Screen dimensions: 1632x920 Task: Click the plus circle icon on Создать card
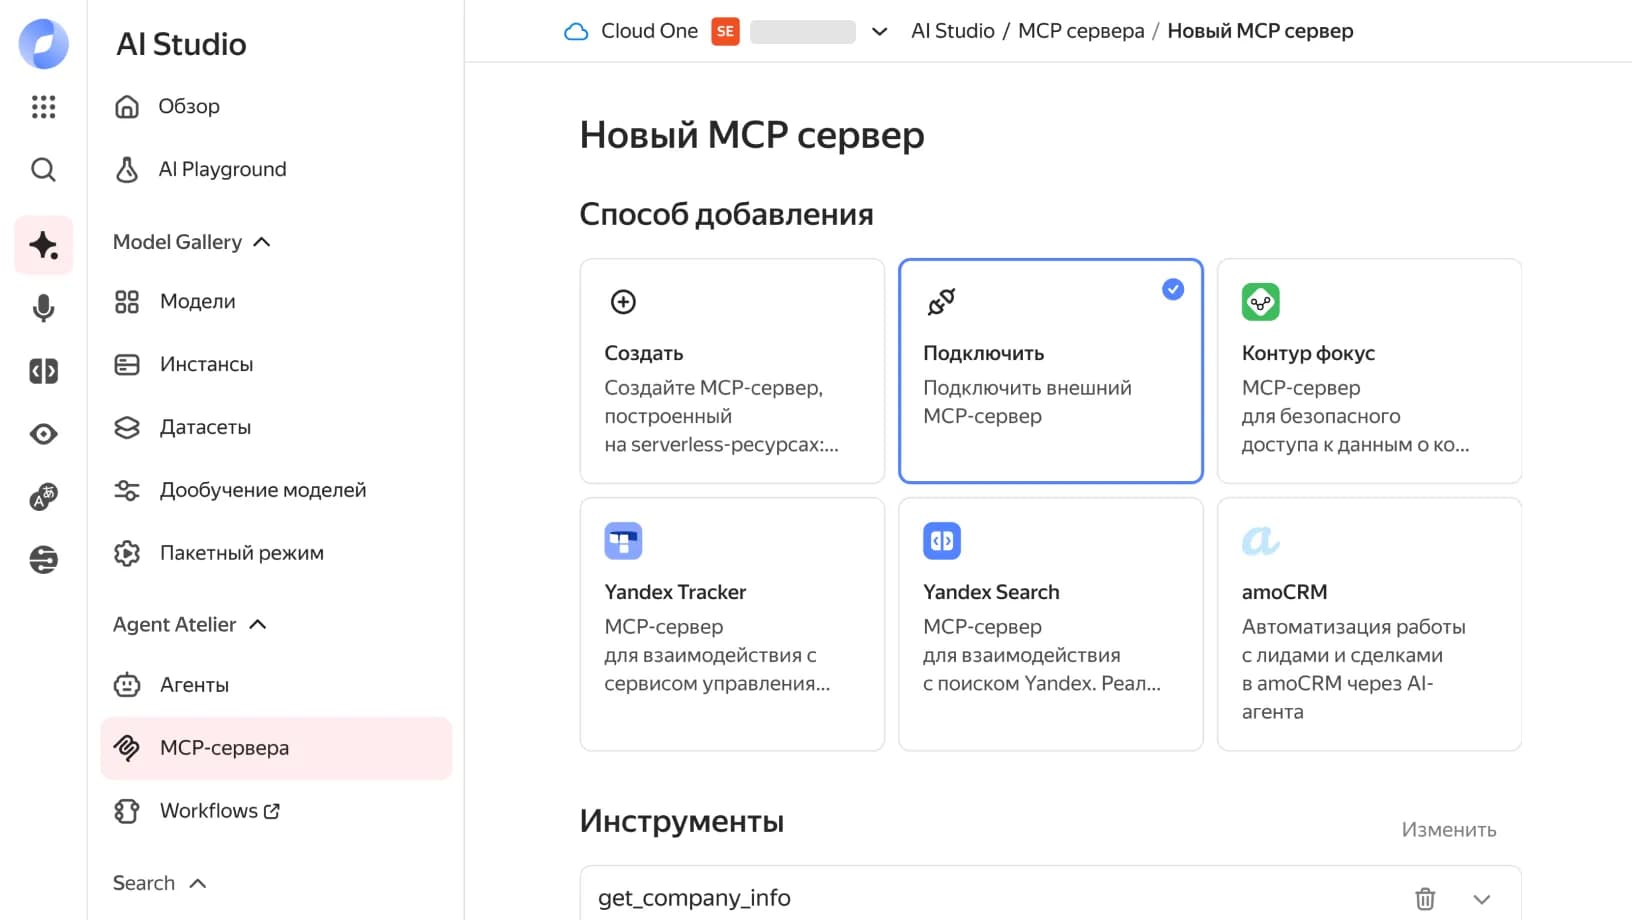(x=623, y=302)
